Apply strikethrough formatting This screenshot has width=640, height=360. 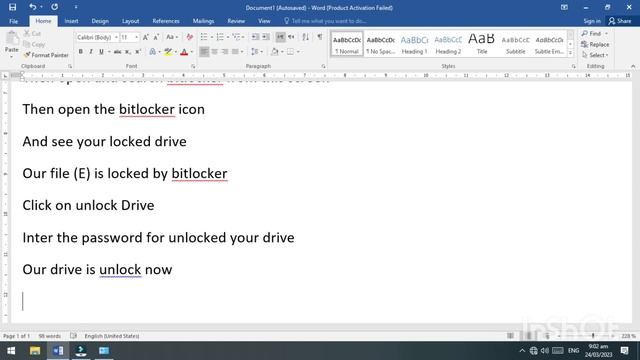click(117, 52)
